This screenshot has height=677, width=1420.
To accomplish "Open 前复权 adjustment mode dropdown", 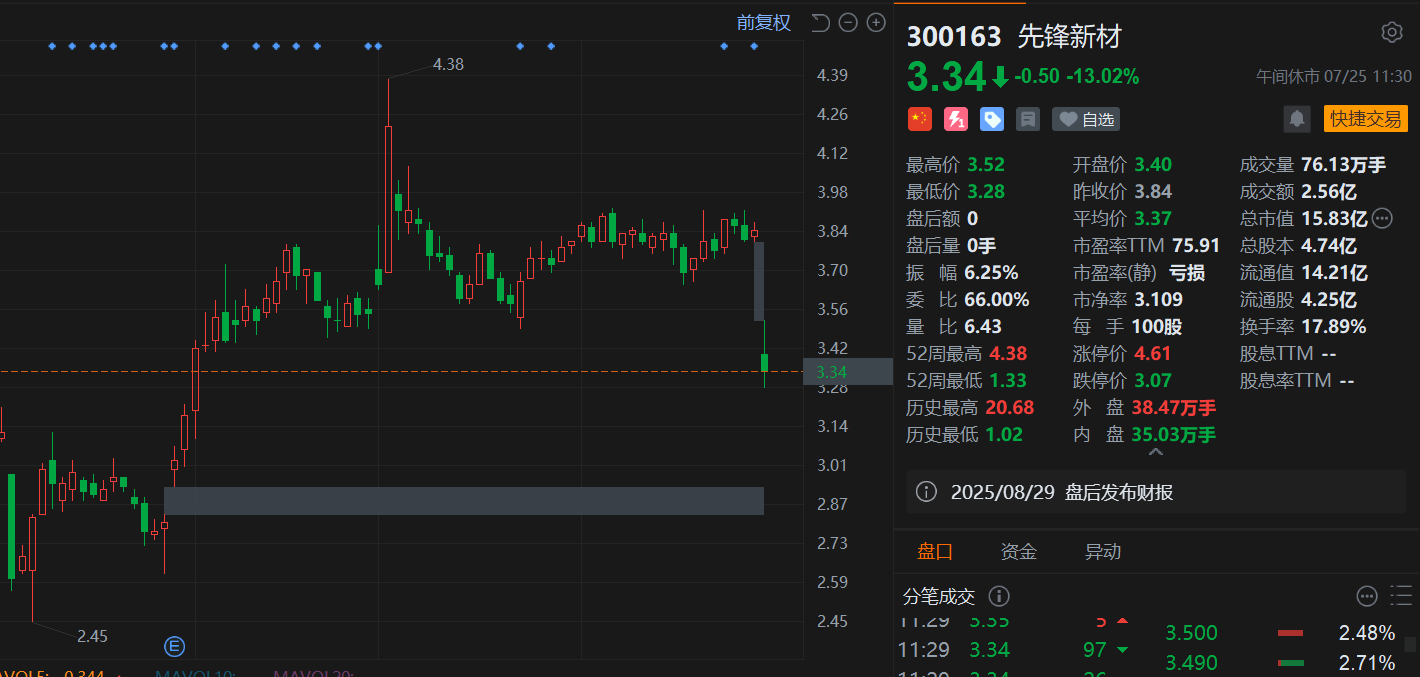I will 764,22.
